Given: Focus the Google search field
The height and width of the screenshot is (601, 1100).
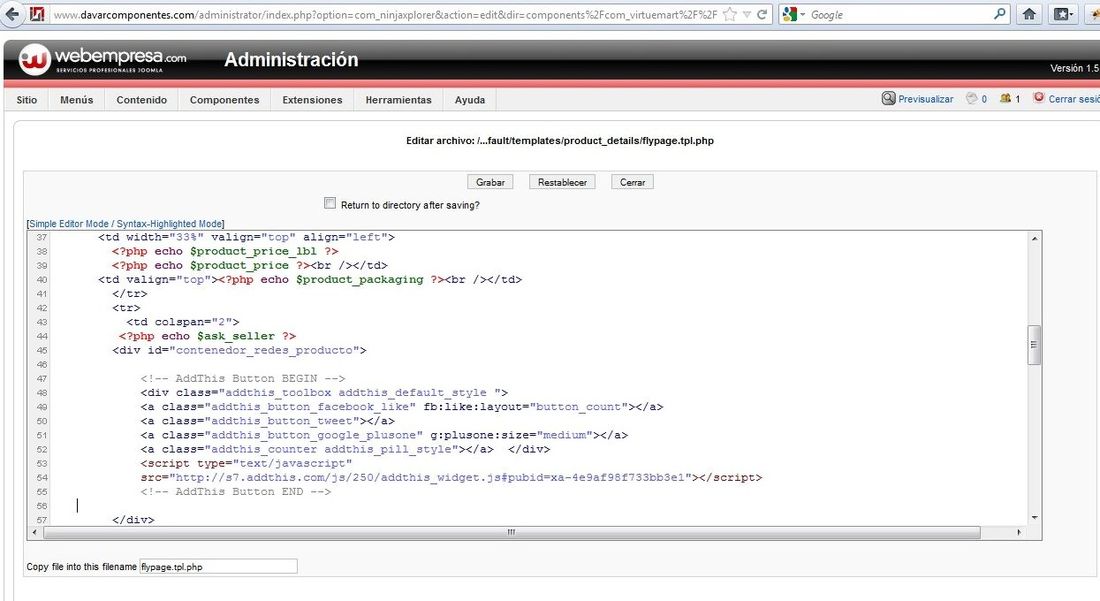Looking at the screenshot, I should click(900, 15).
